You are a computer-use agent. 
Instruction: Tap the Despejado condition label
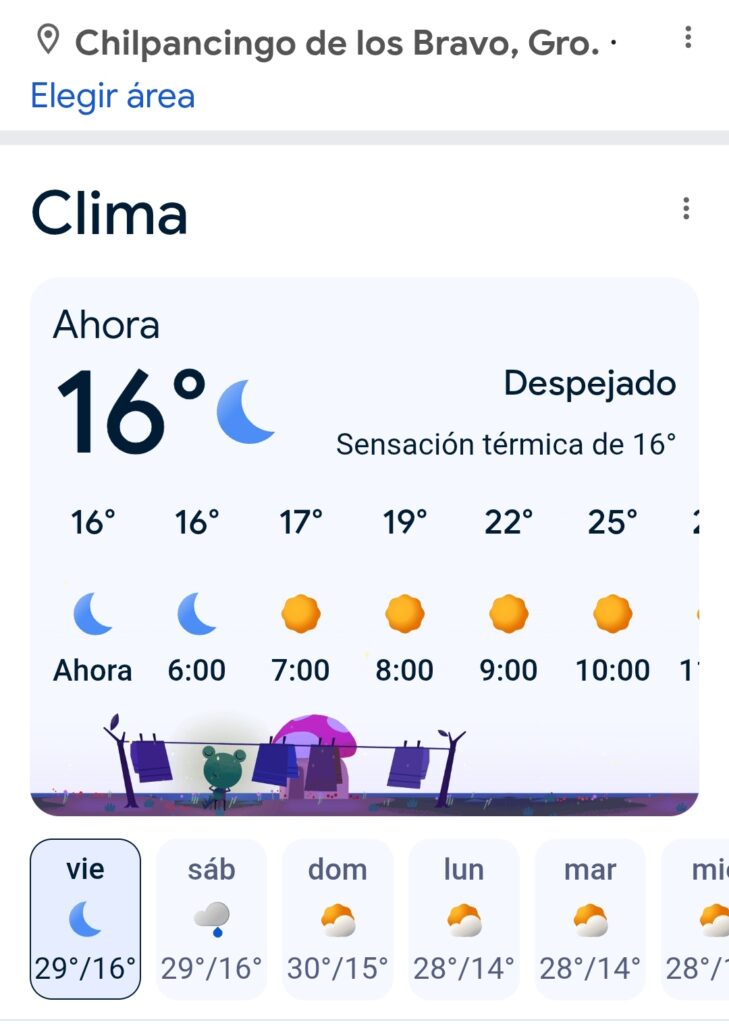(x=589, y=383)
